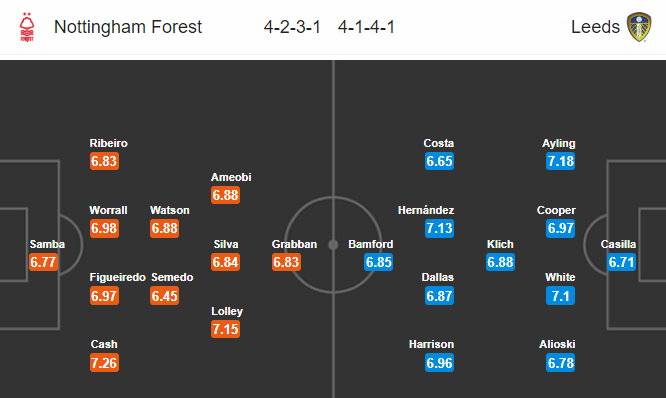Open the player name Klich
The image size is (666, 398).
500,244
